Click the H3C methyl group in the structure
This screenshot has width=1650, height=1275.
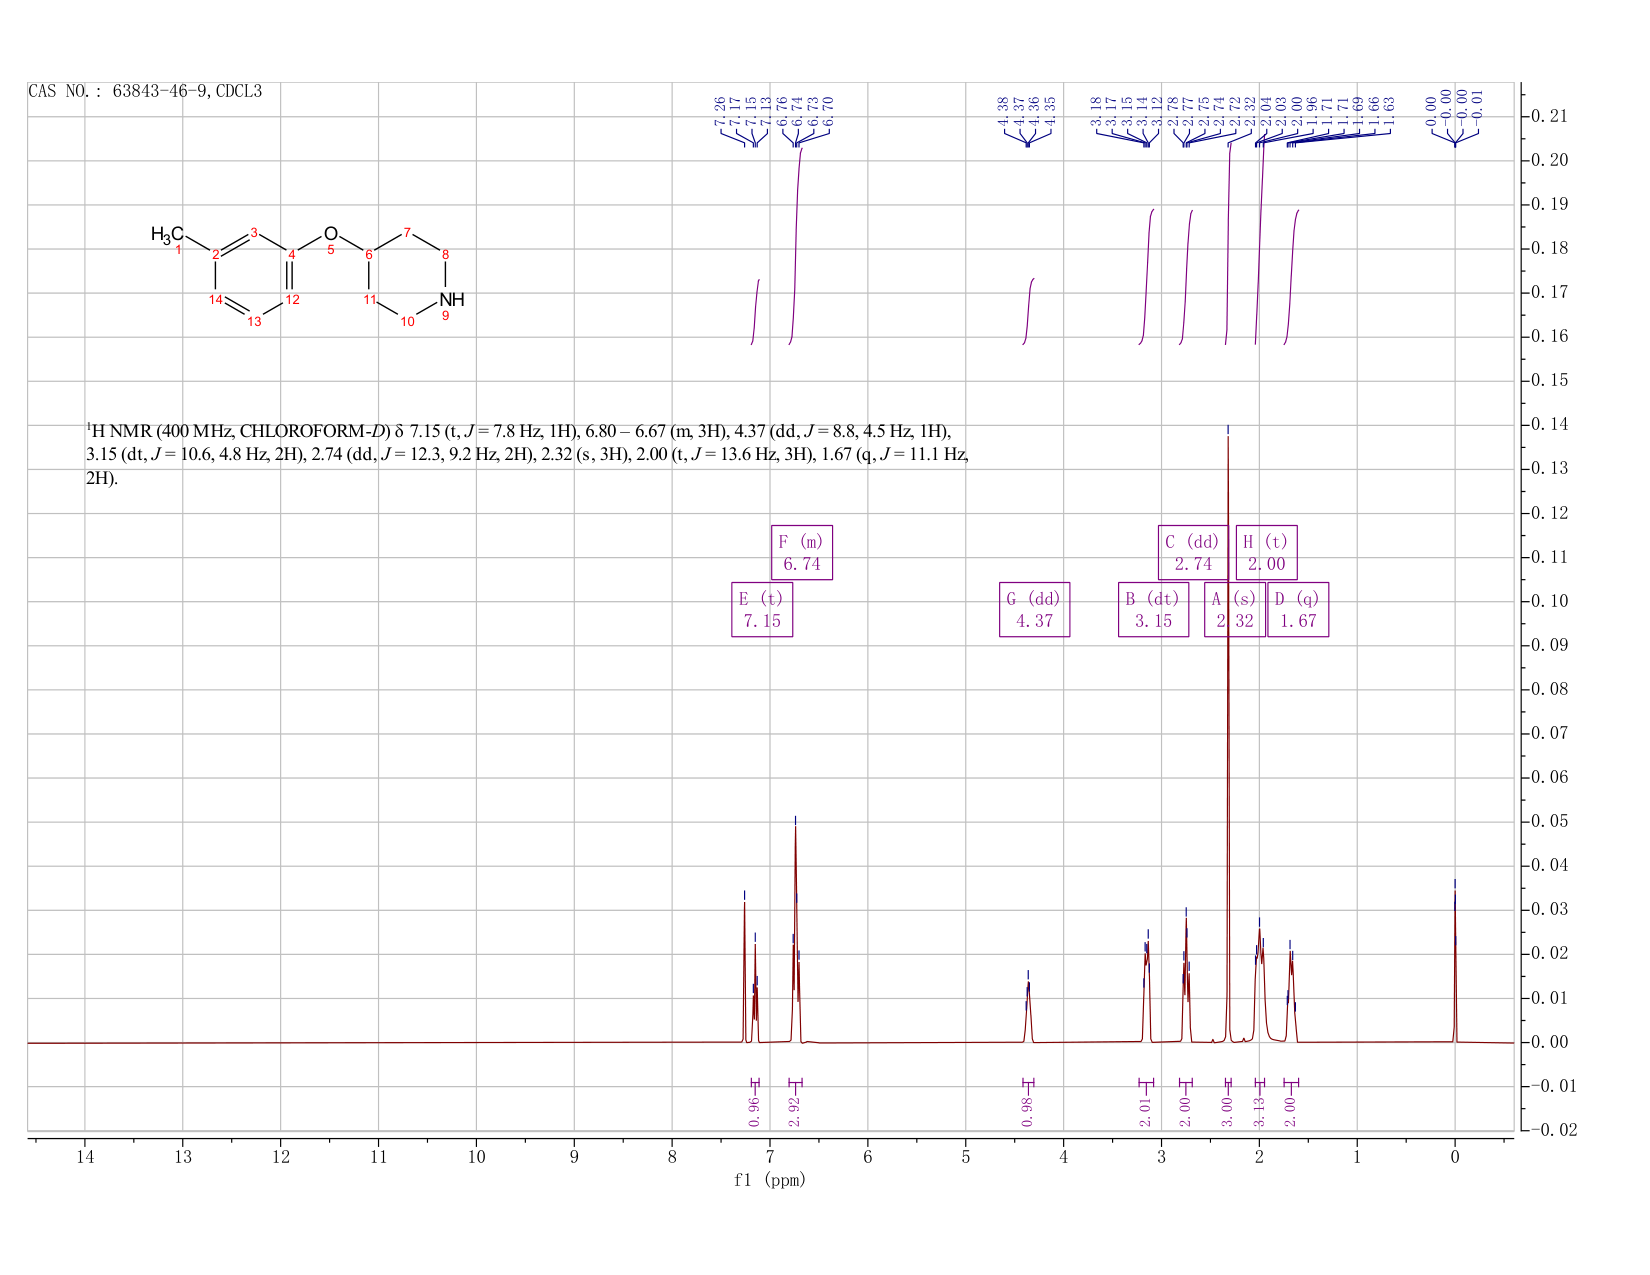(167, 235)
